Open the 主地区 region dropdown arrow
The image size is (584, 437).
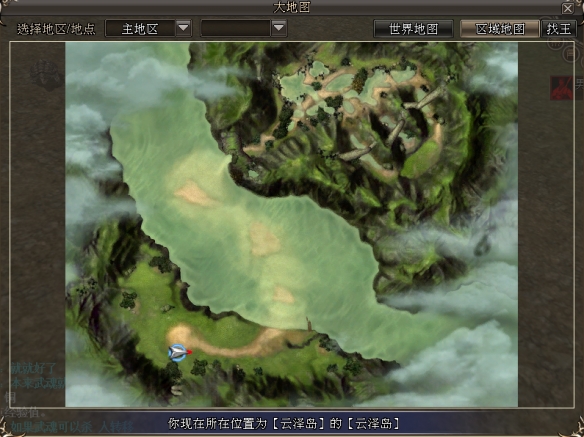pos(183,28)
